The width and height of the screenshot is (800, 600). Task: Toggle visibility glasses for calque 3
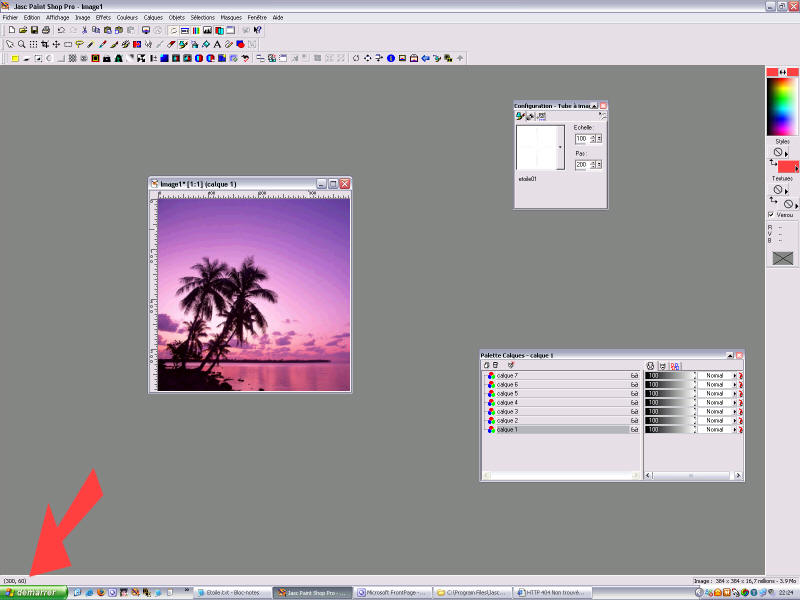click(634, 411)
